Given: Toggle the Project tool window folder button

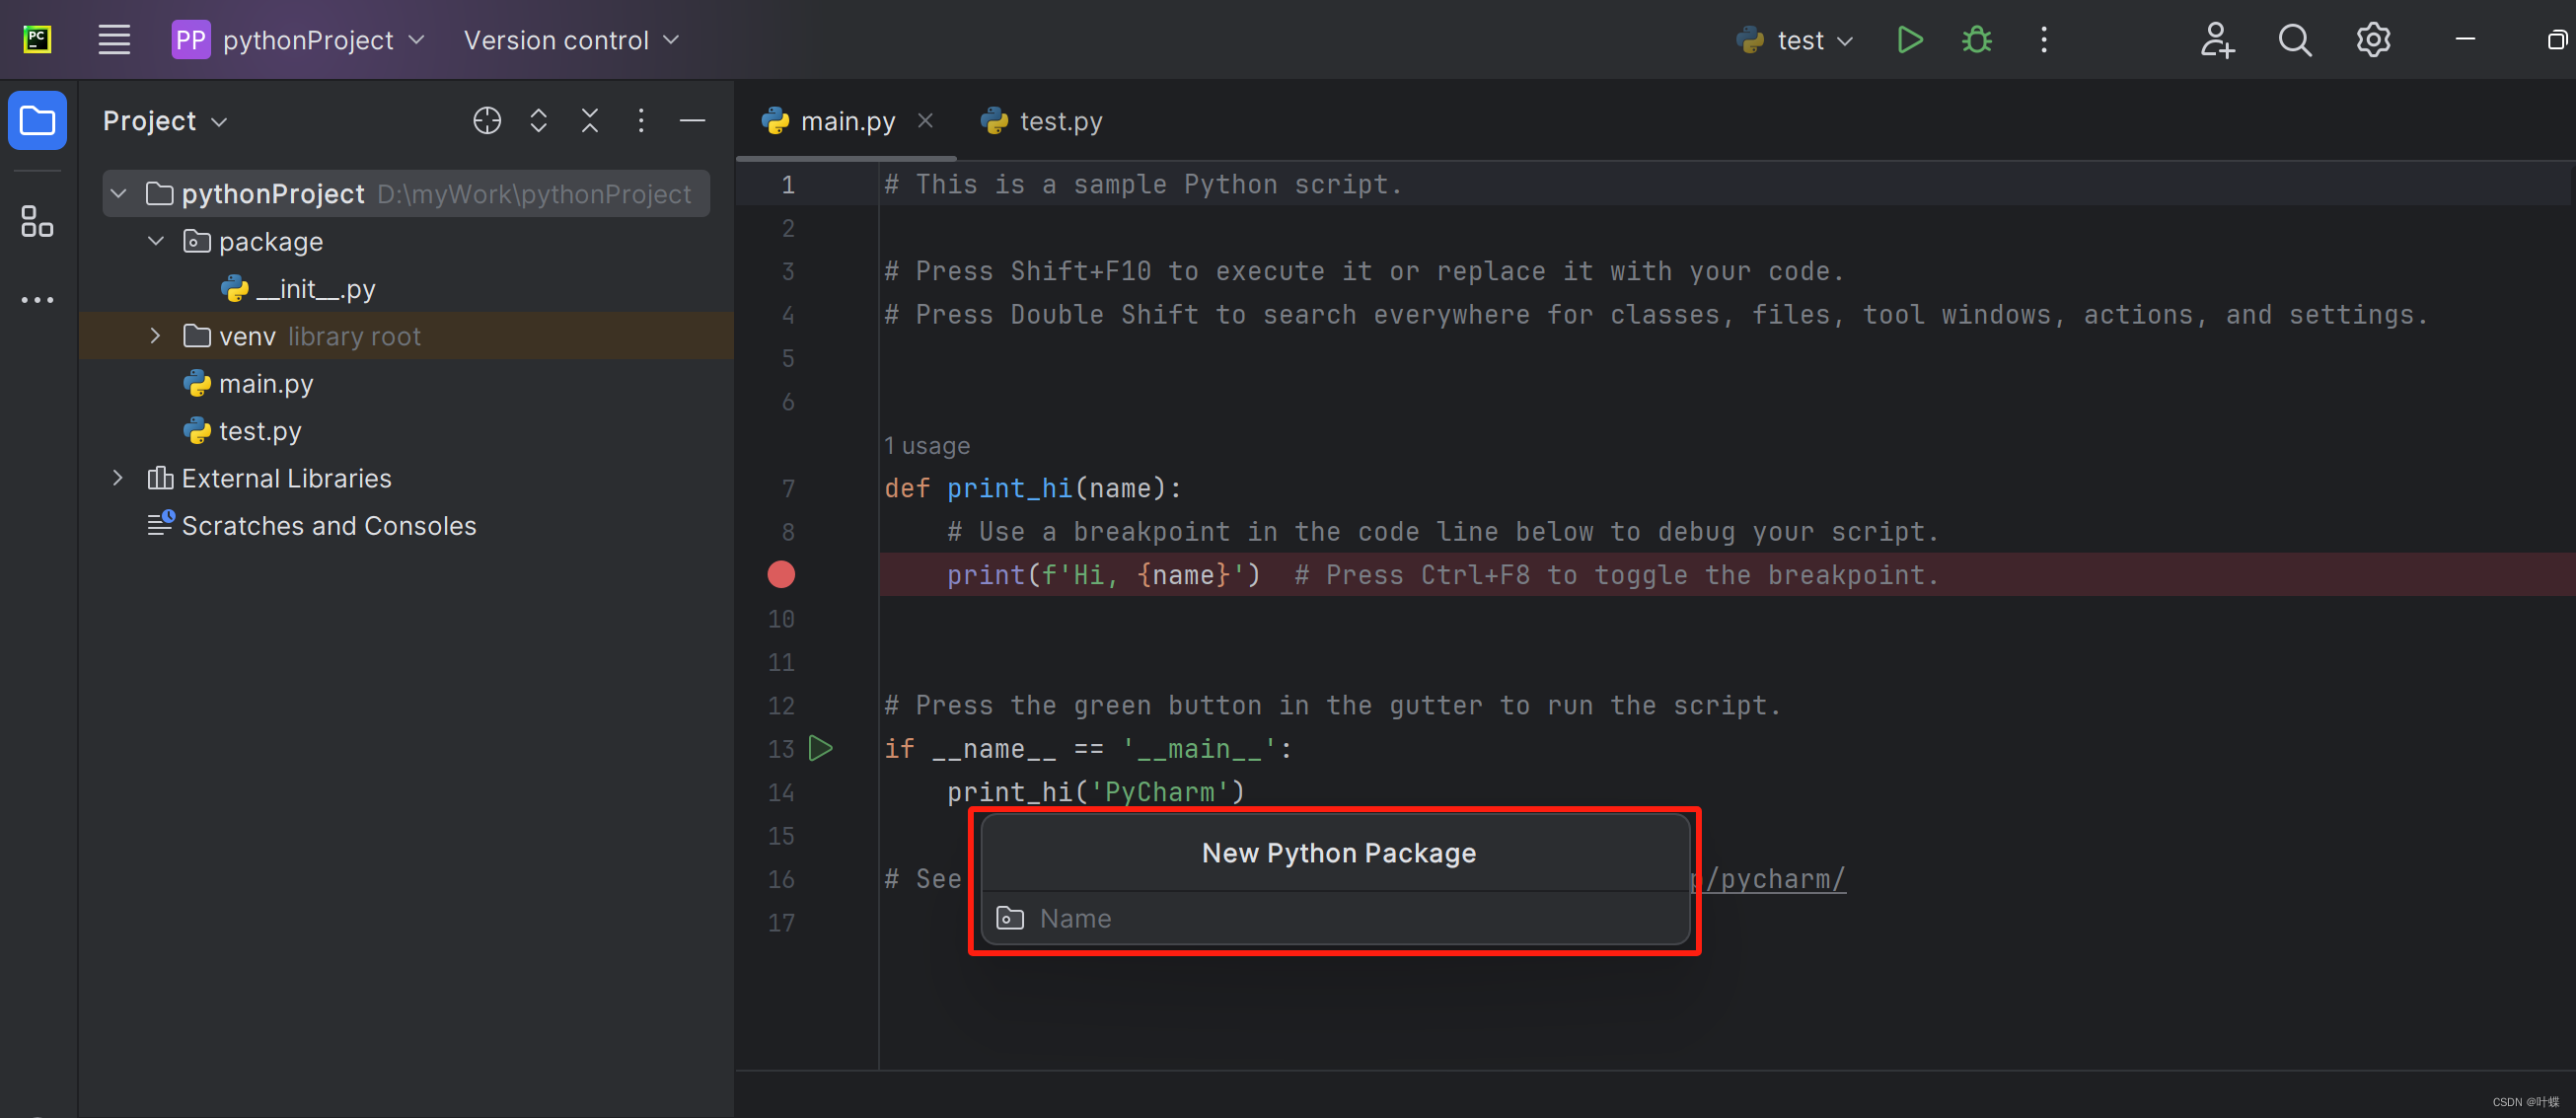Looking at the screenshot, I should pyautogui.click(x=37, y=120).
